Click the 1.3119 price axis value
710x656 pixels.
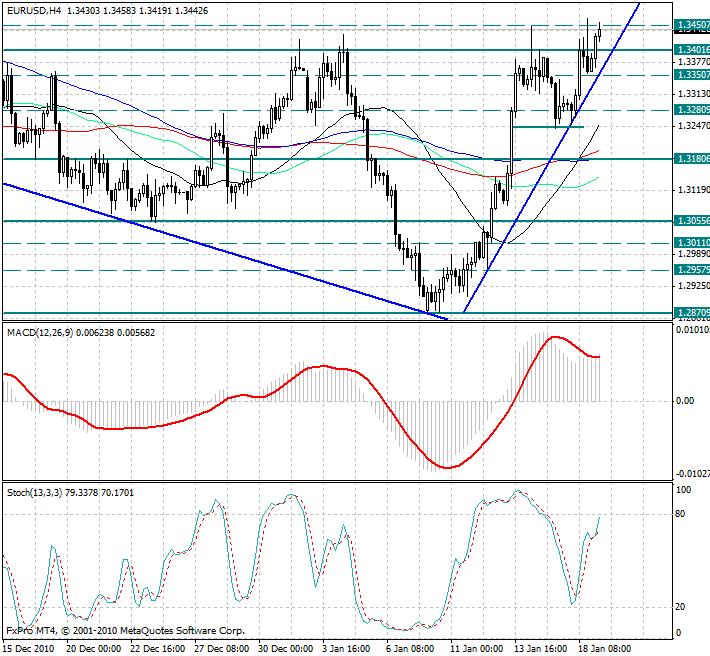click(693, 190)
